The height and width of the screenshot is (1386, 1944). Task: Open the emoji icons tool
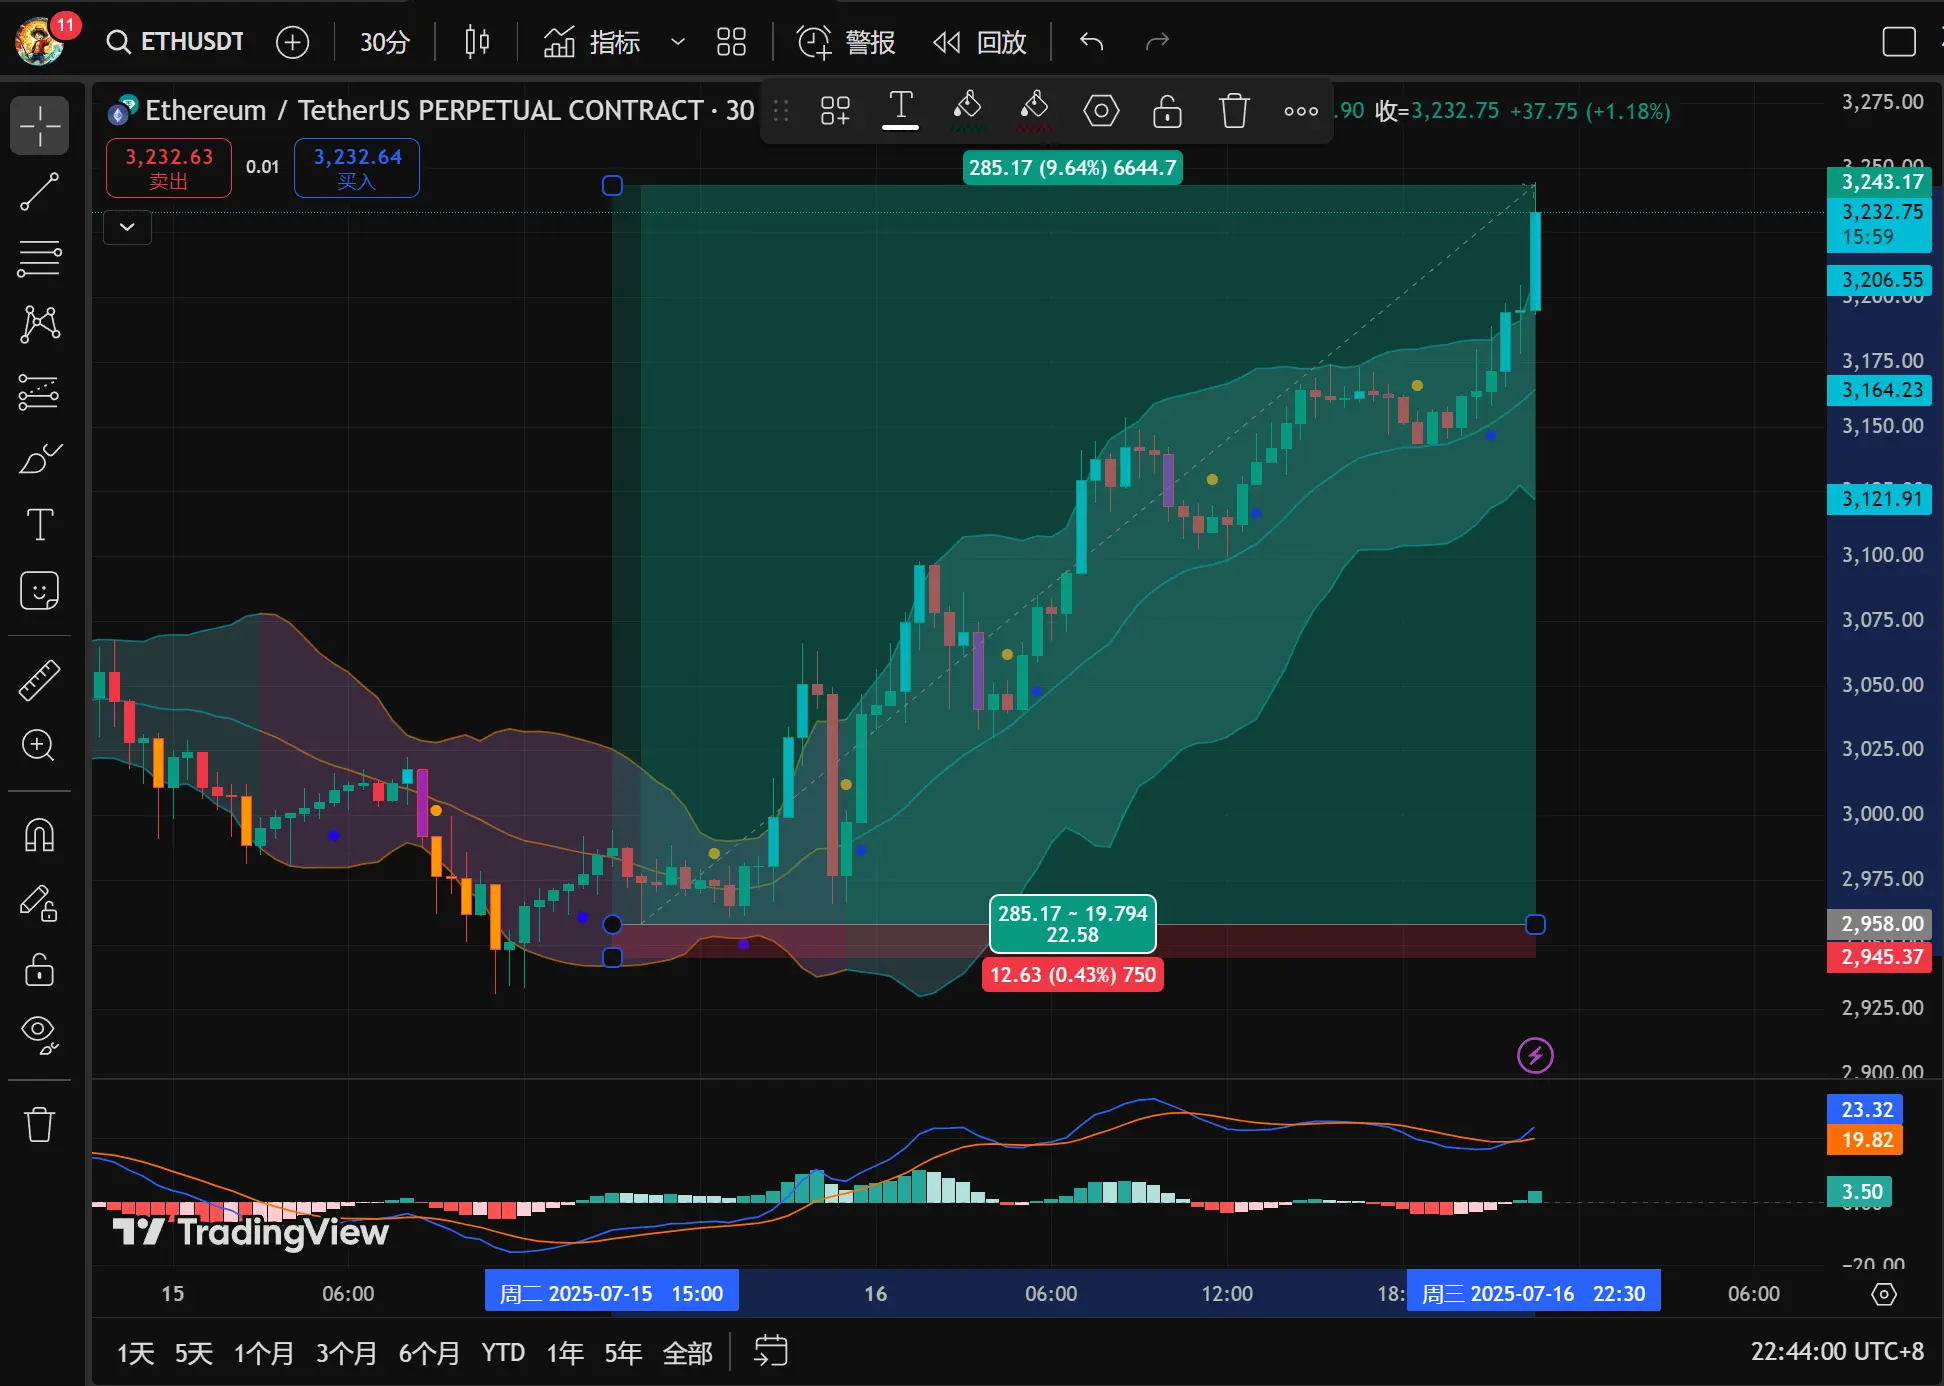[x=40, y=591]
